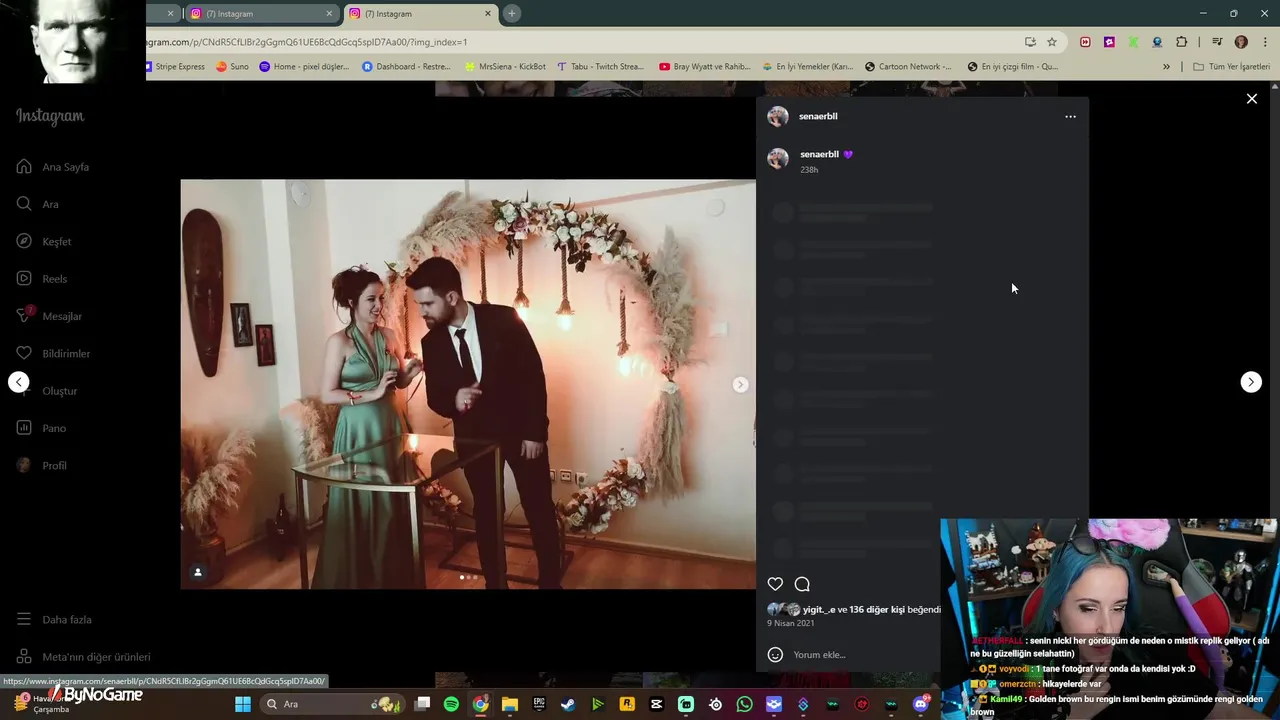This screenshot has height=720, width=1280.
Task: Open a new browser tab
Action: point(511,14)
